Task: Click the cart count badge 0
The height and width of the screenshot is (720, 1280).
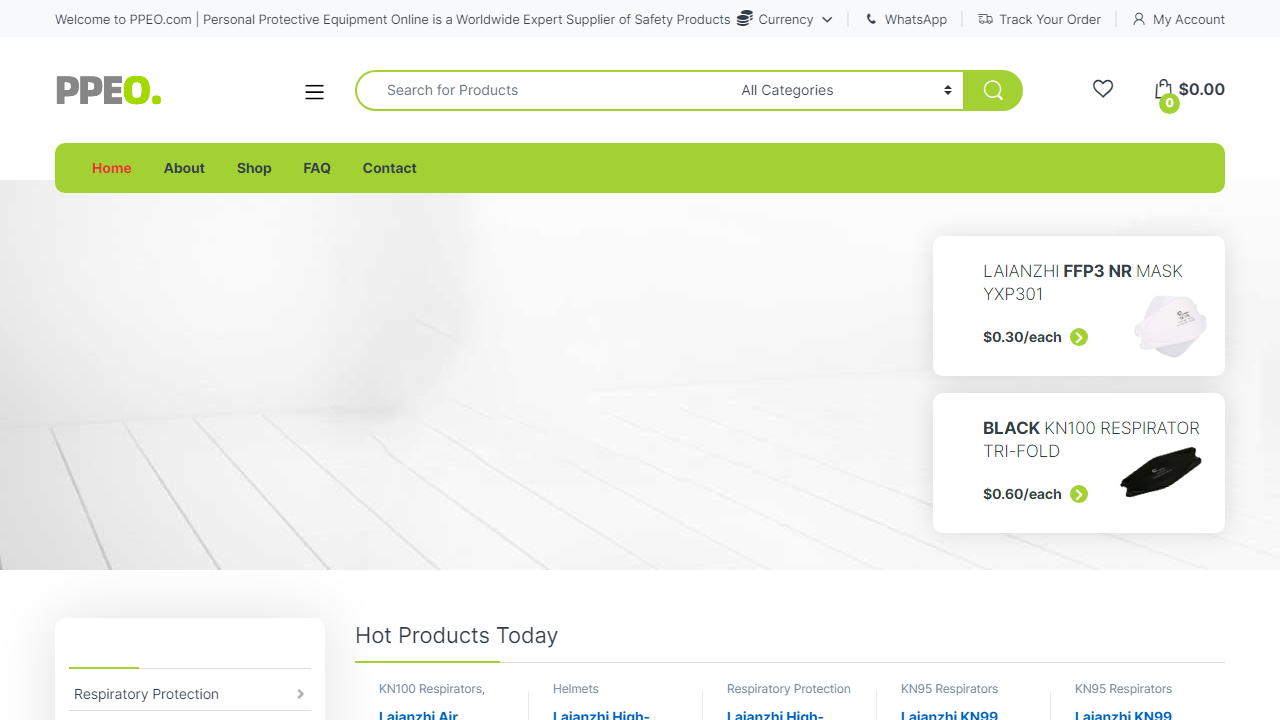Action: pos(1169,103)
